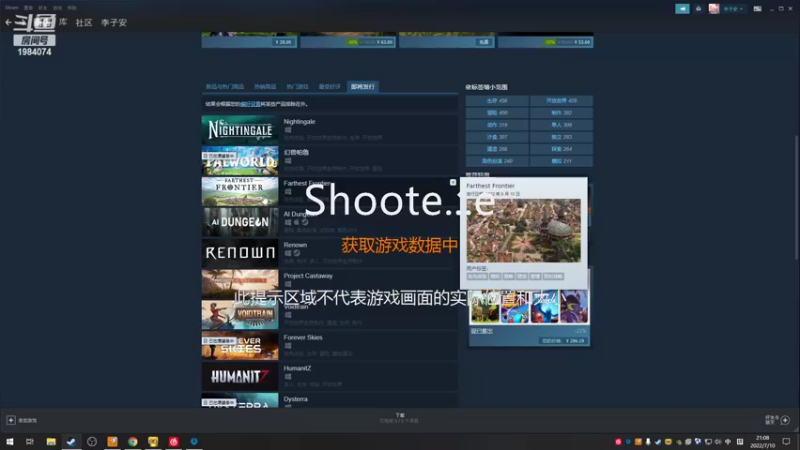Click the Steam icon on the taskbar

pos(71,441)
